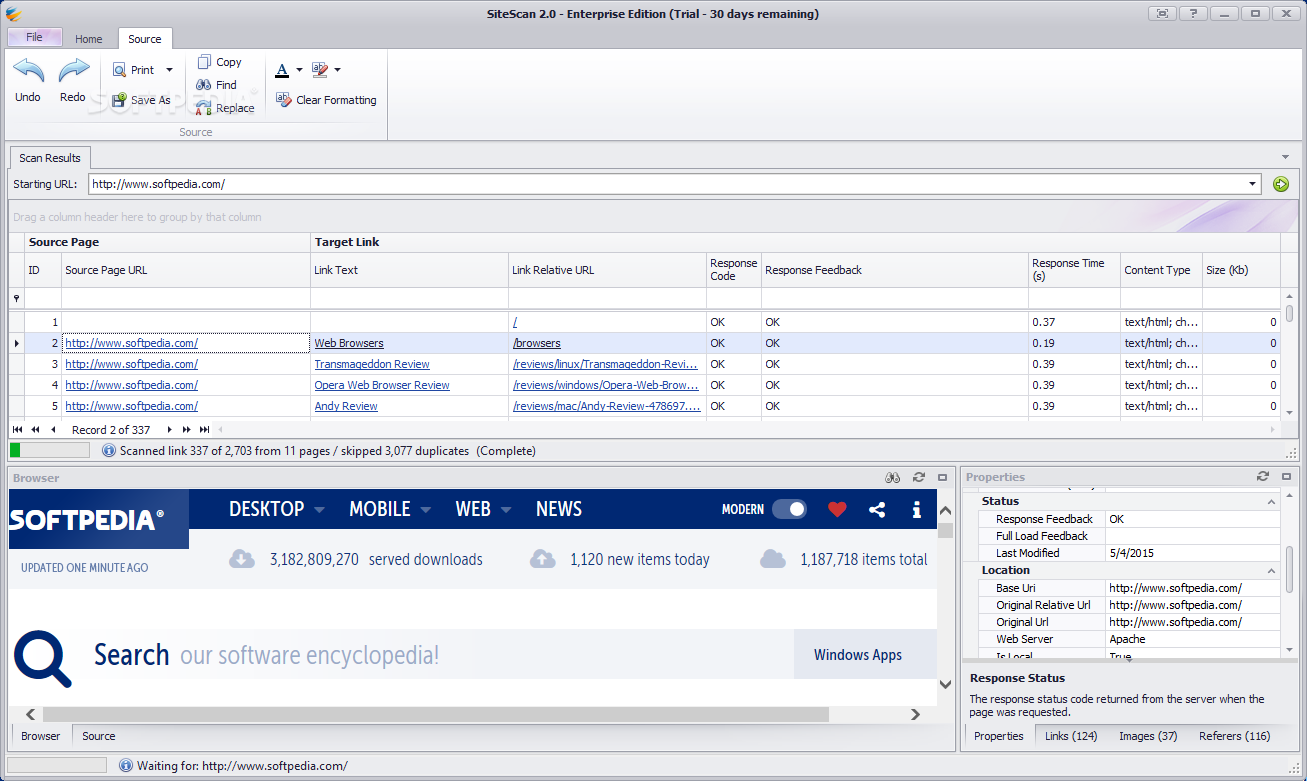The image size is (1307, 781).
Task: Toggle the MODERN switch on Softpedia page
Action: coord(789,509)
